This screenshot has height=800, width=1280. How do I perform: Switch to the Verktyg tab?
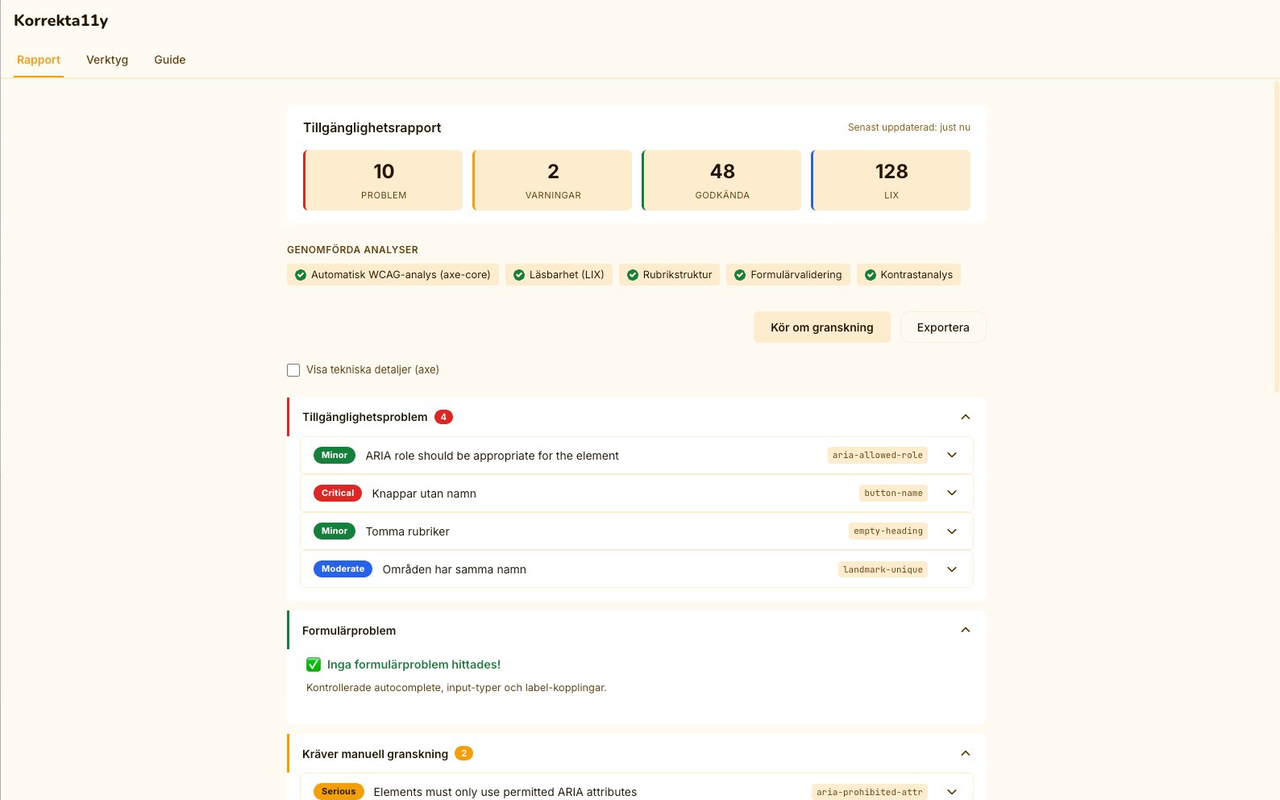pyautogui.click(x=106, y=59)
